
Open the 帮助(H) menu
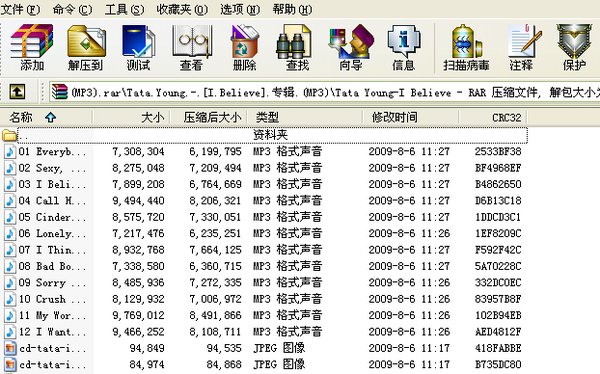(x=292, y=9)
